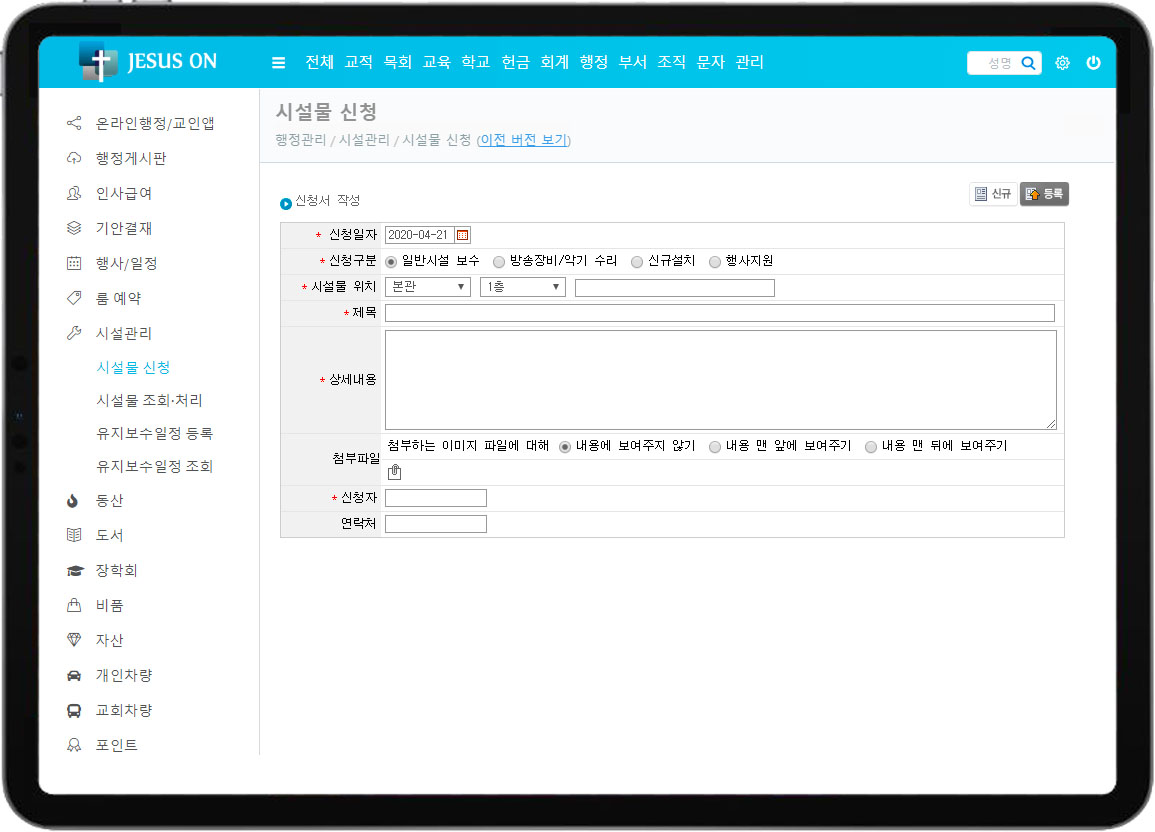This screenshot has height=832, width=1155.
Task: Select the 방송장비/악기 수리 radio option
Action: 499,261
